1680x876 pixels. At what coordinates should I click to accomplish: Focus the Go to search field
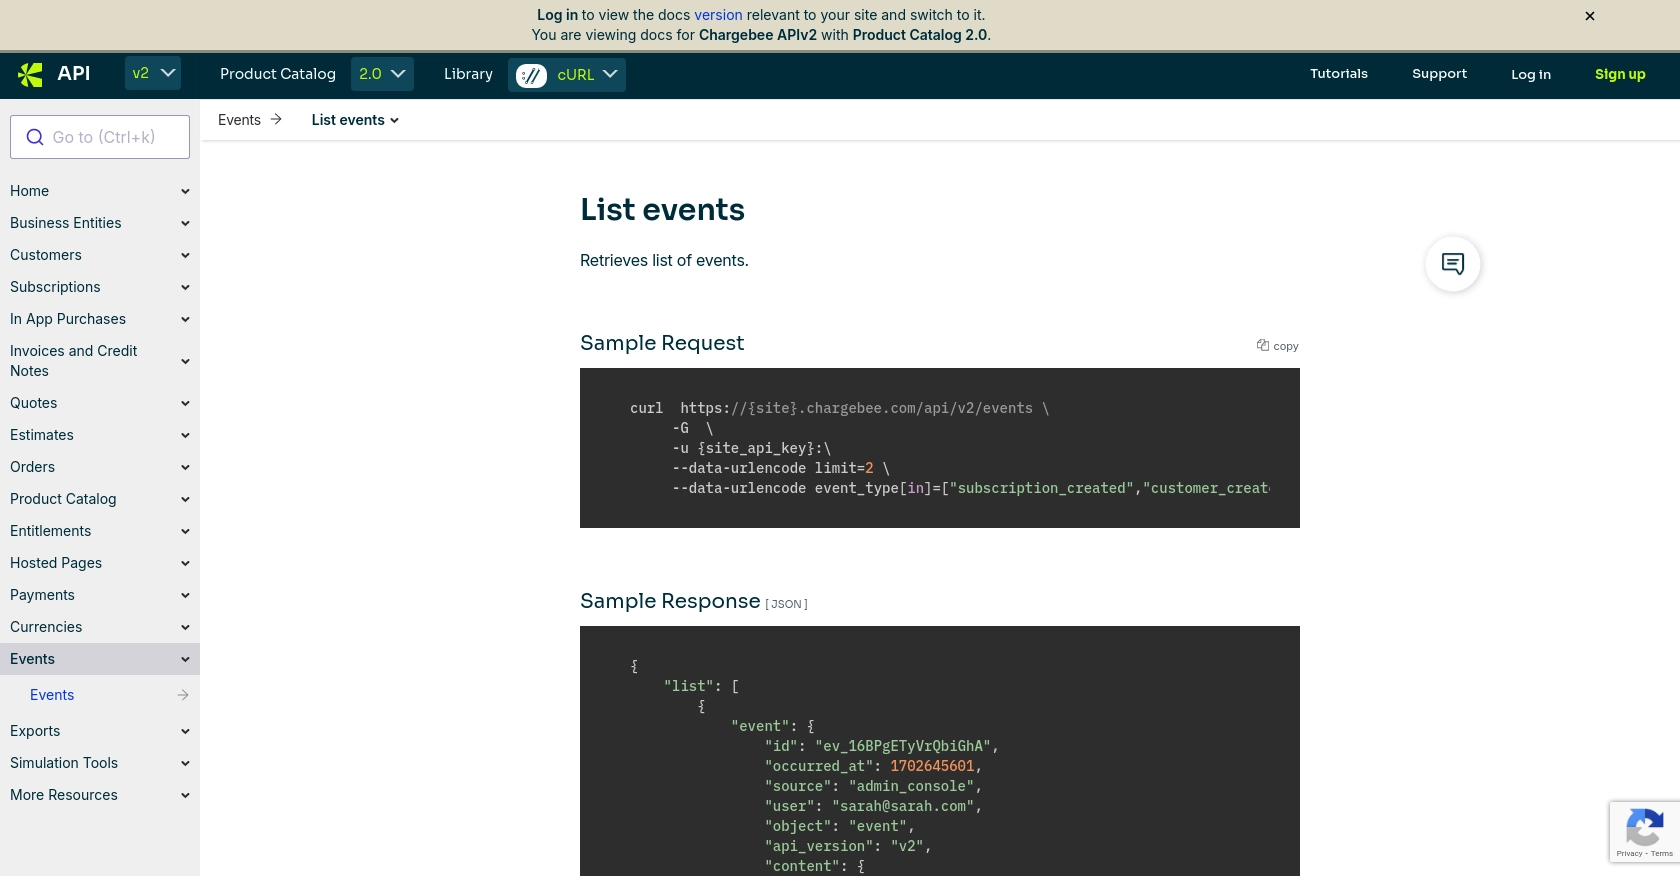[x=100, y=137]
